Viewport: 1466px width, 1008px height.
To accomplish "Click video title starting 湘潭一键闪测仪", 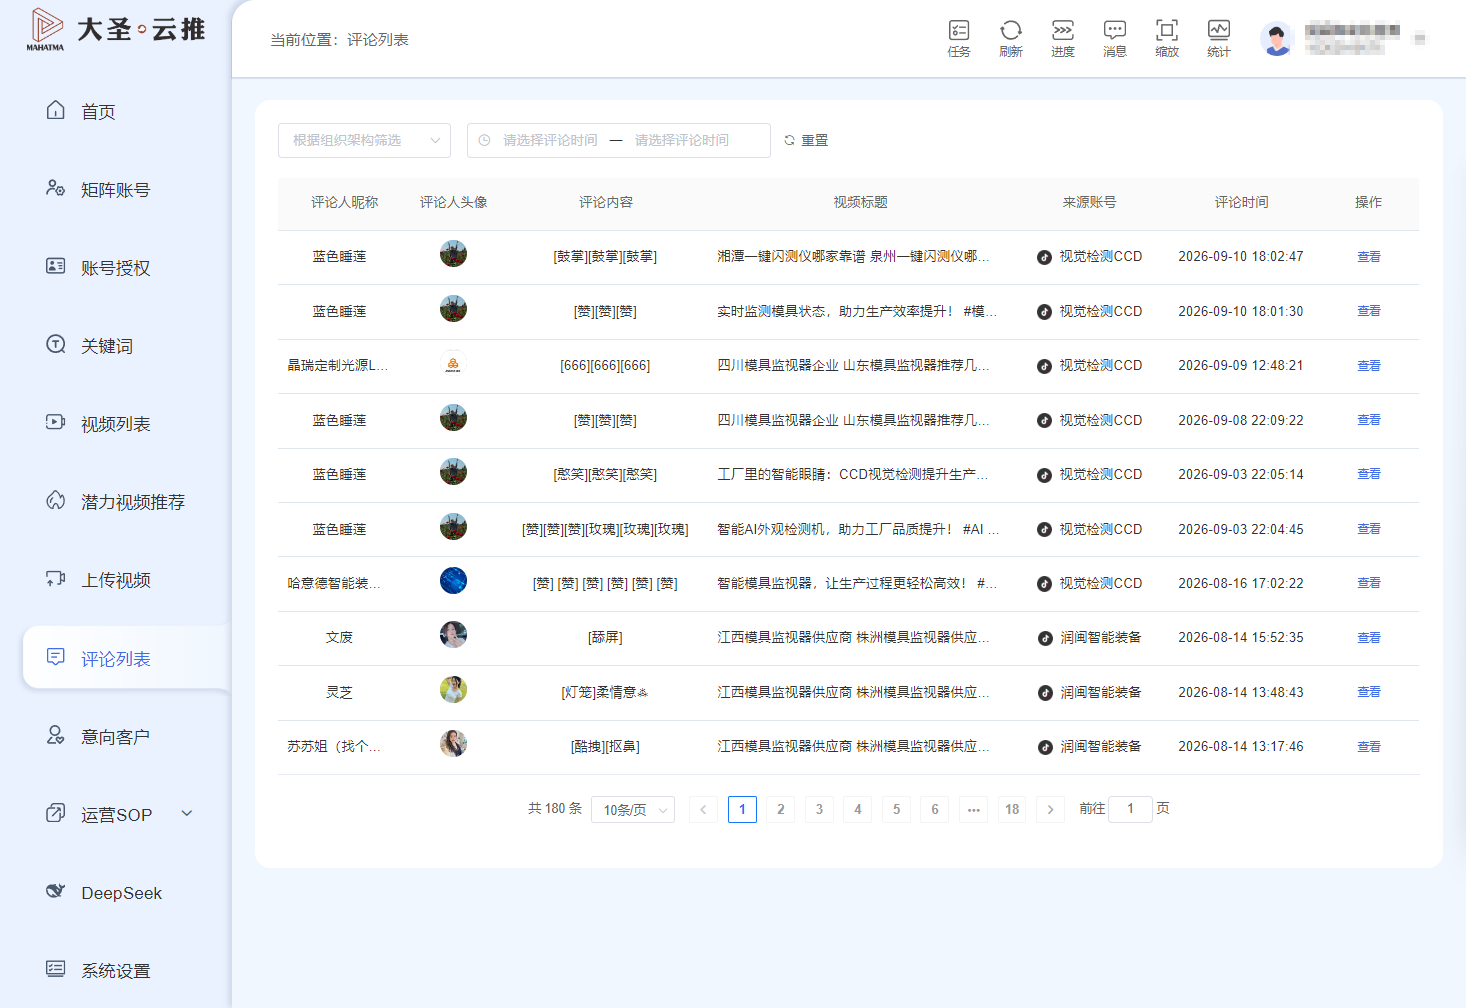I will 853,257.
